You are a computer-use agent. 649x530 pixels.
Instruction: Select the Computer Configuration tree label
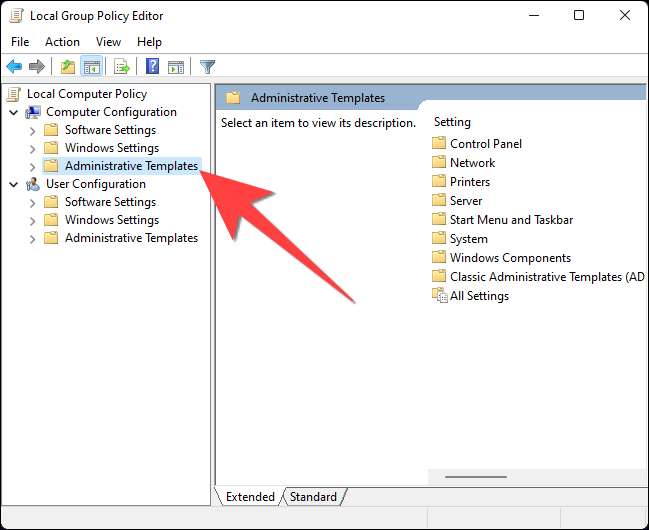pos(111,112)
